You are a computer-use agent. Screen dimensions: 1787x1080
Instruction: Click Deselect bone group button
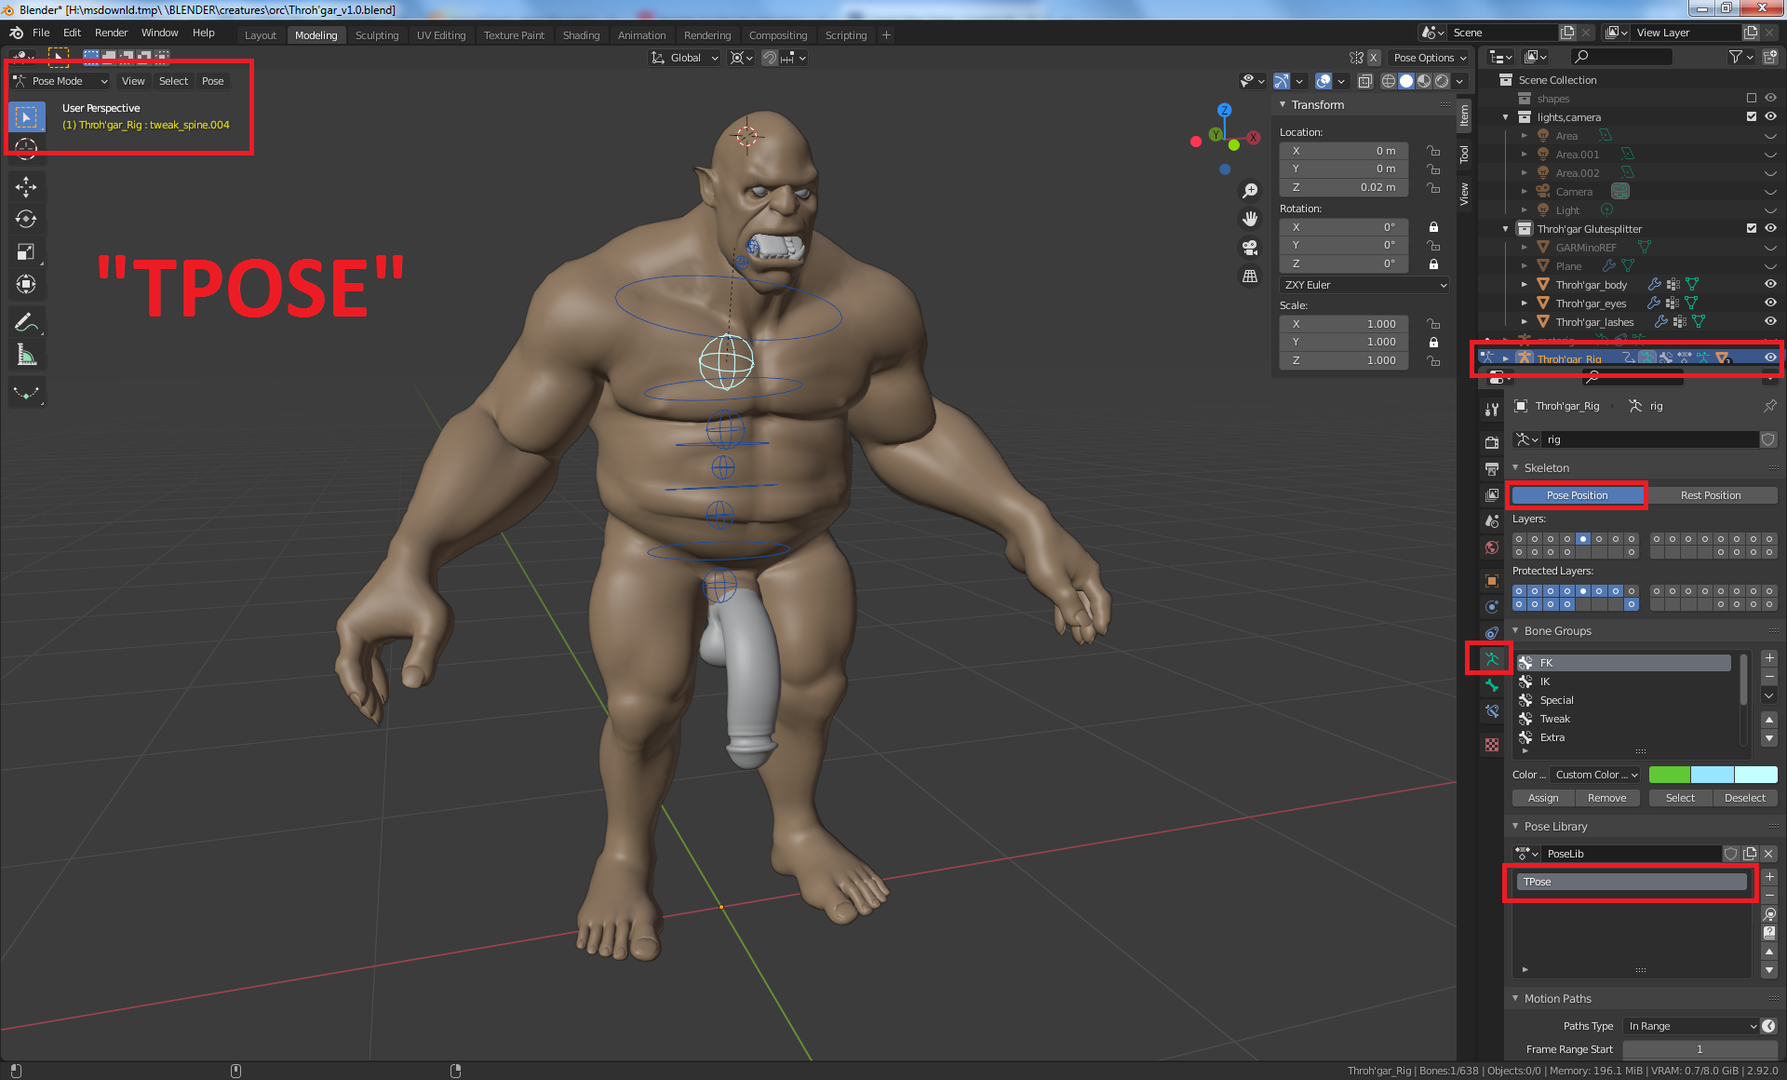click(x=1745, y=798)
